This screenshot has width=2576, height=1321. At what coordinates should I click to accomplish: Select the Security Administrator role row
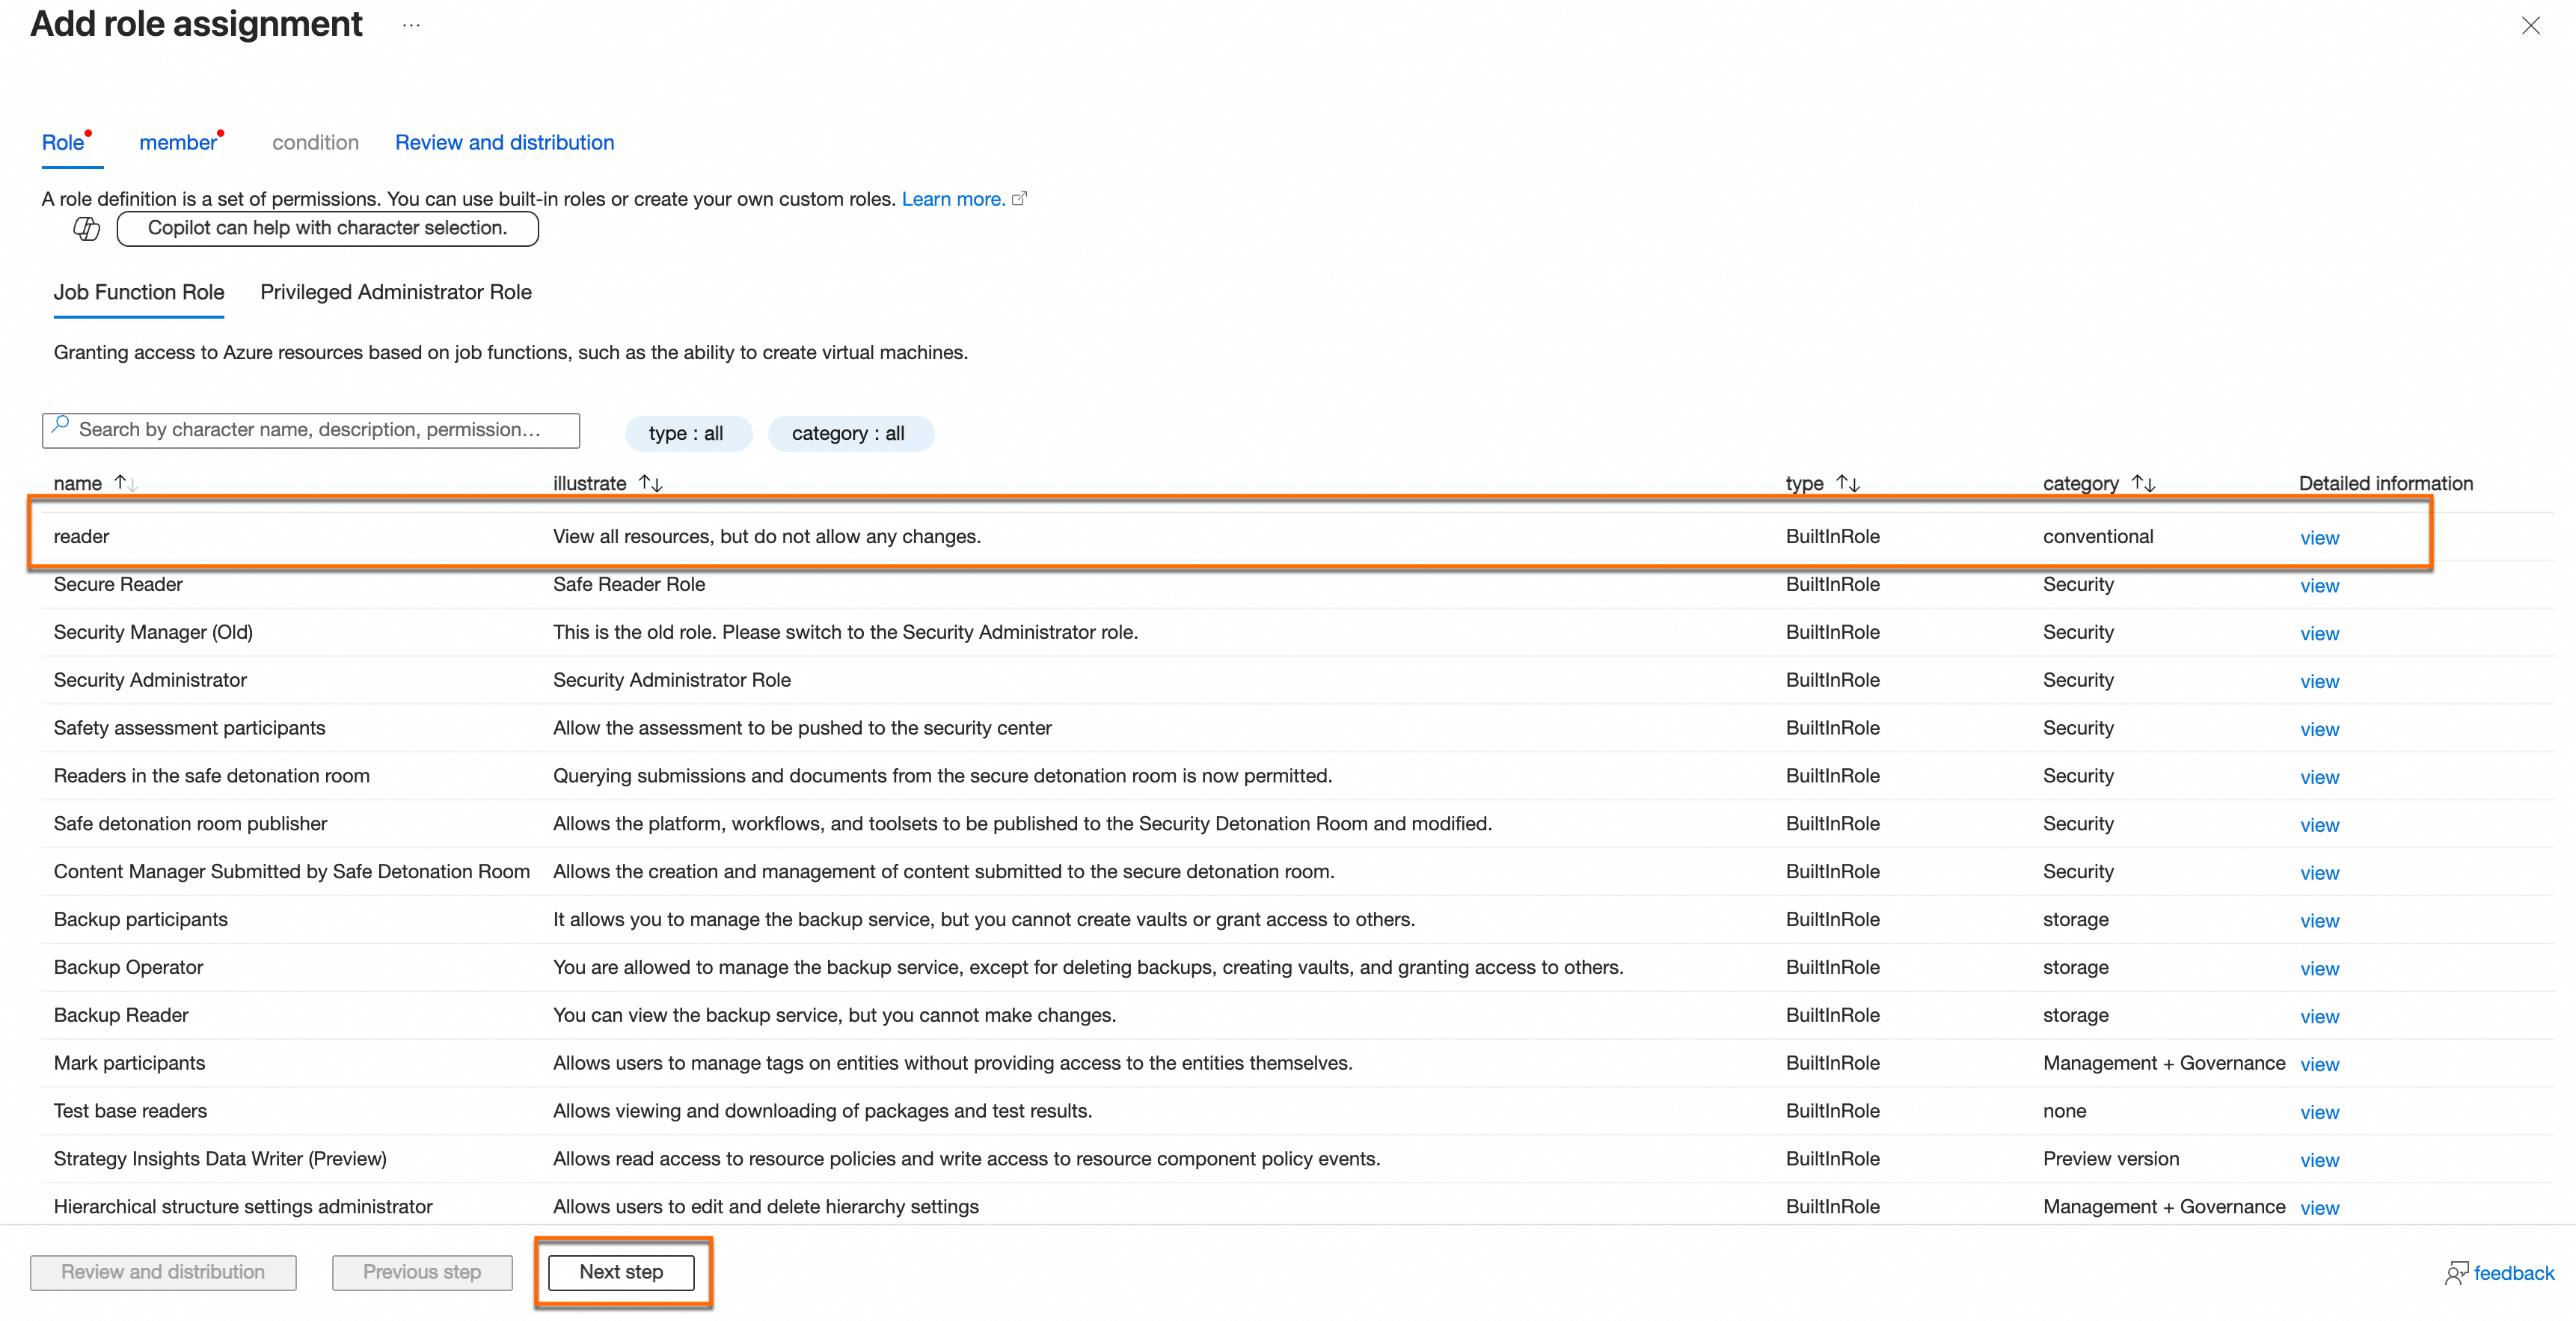150,680
